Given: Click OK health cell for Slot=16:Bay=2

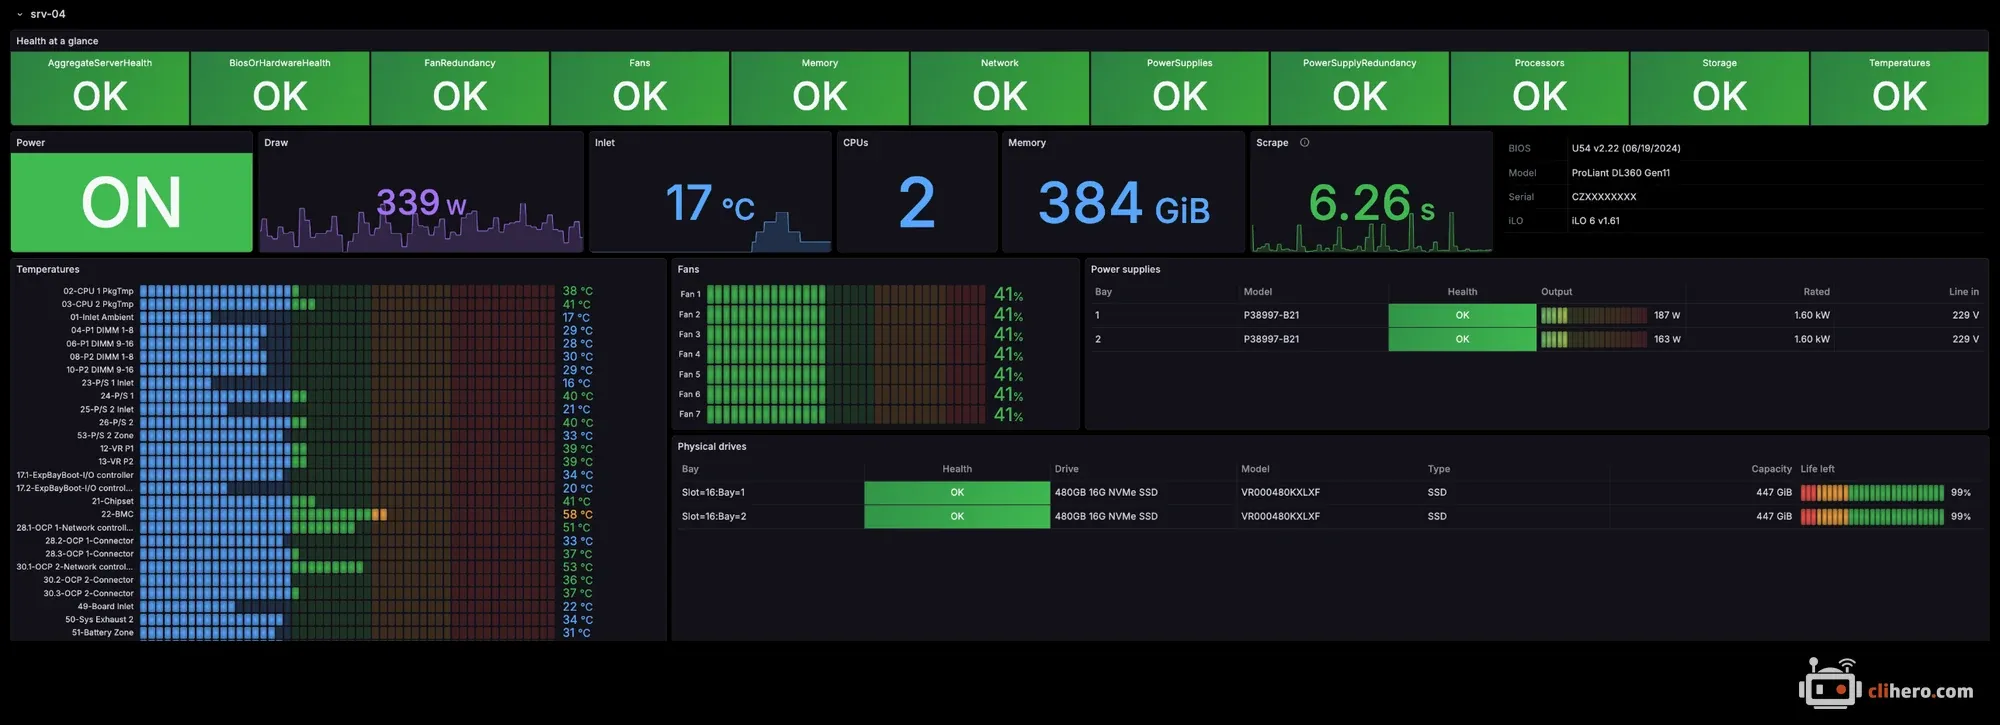Looking at the screenshot, I should tap(957, 516).
